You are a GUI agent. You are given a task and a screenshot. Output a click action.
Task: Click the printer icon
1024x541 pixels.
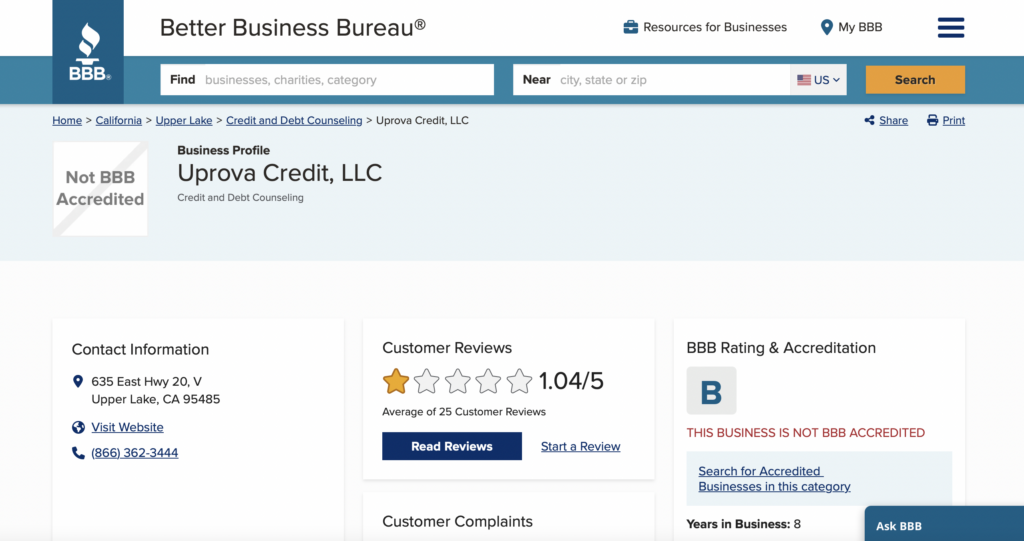point(933,120)
